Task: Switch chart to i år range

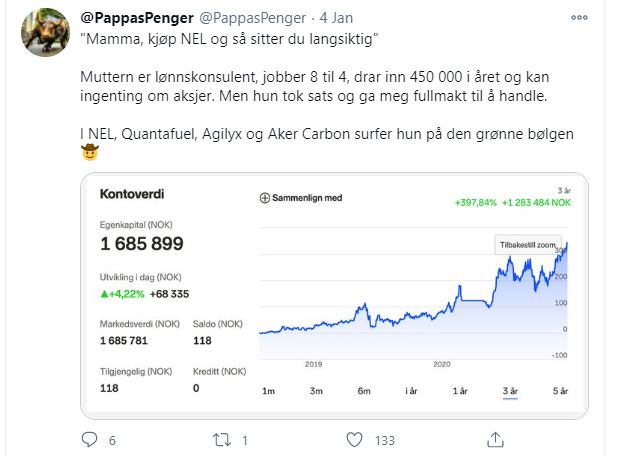Action: 411,390
